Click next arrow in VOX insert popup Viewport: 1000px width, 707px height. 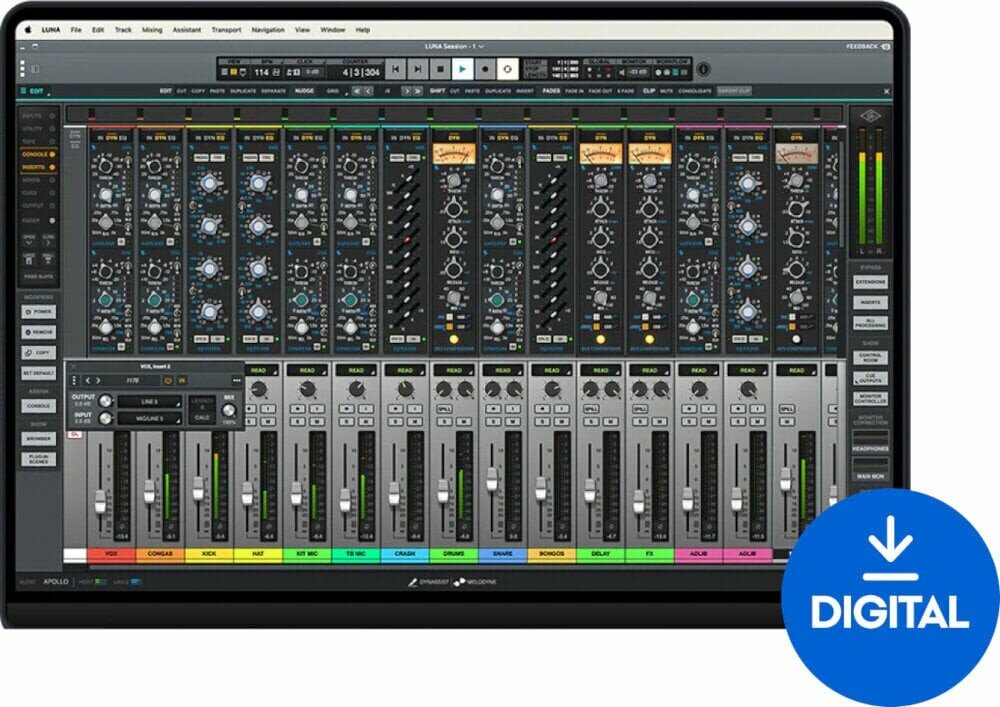click(x=99, y=380)
